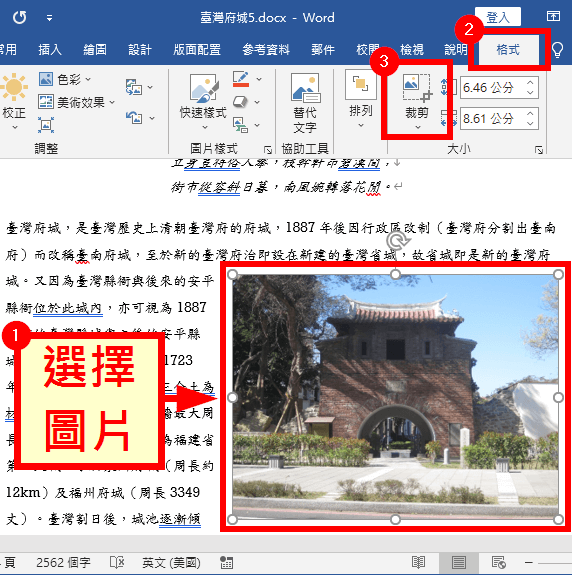572x575 pixels.
Task: Open the 色彩 color dropdown
Action: pyautogui.click(x=65, y=79)
